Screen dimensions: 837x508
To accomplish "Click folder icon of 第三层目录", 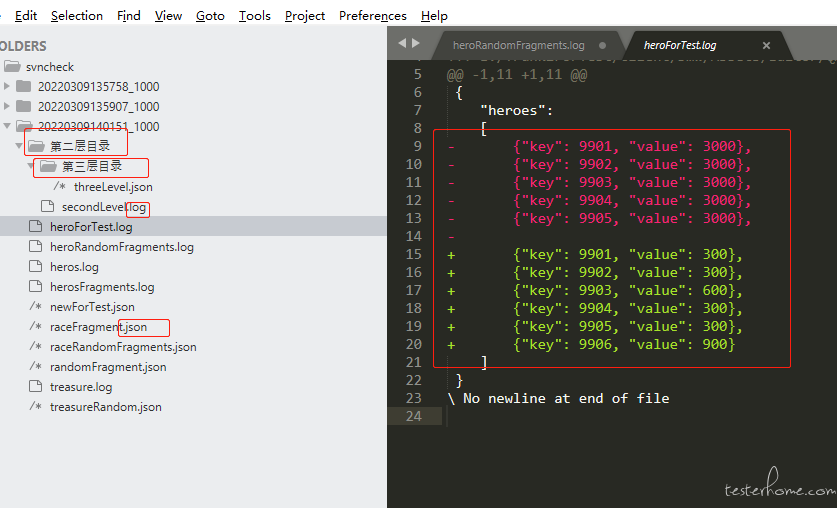I will 48,166.
